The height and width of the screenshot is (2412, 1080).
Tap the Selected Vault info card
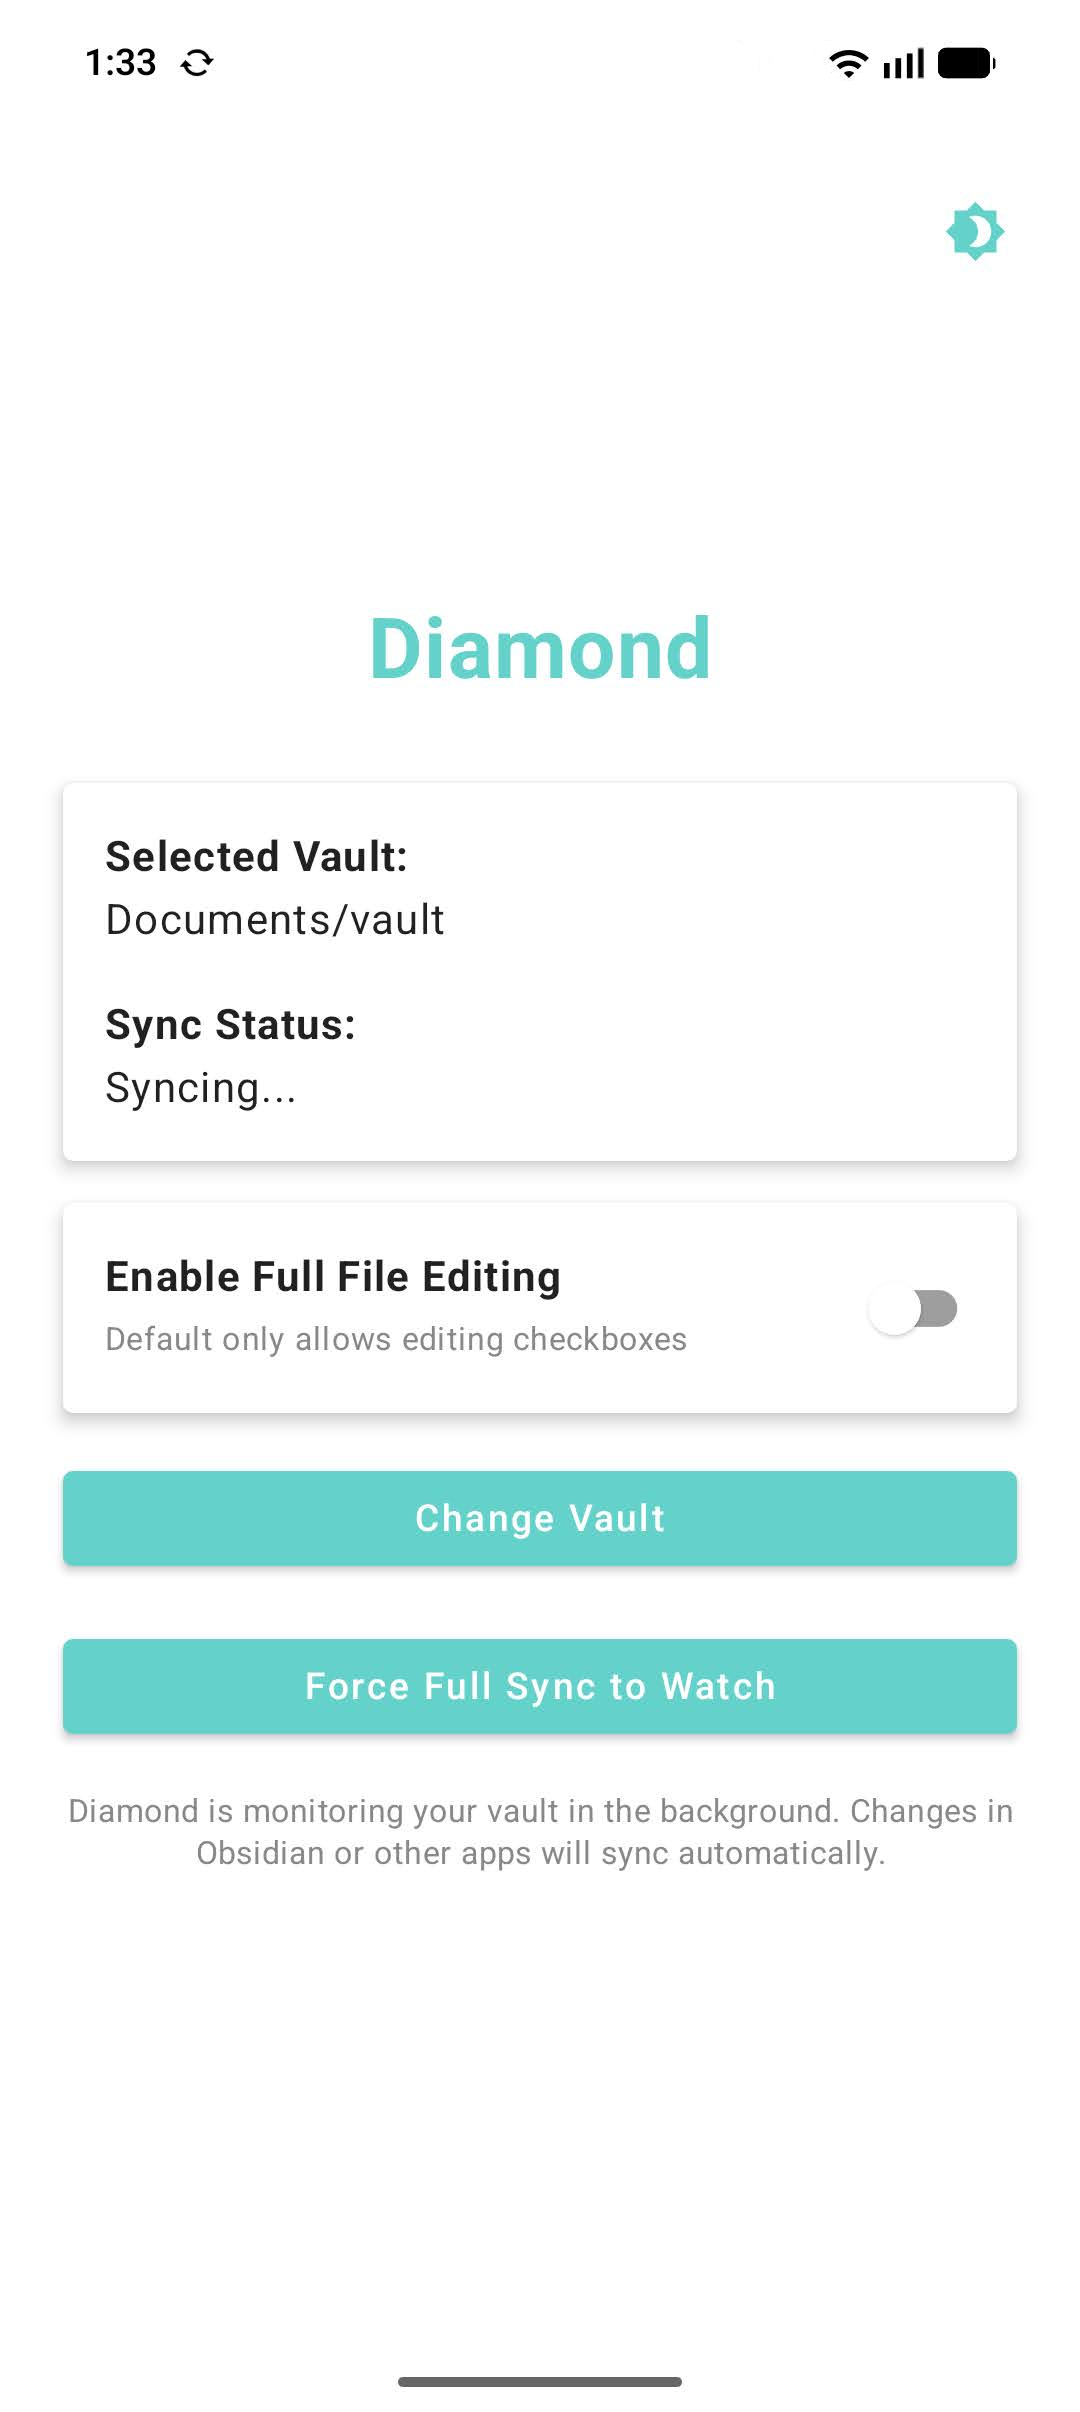coord(540,970)
